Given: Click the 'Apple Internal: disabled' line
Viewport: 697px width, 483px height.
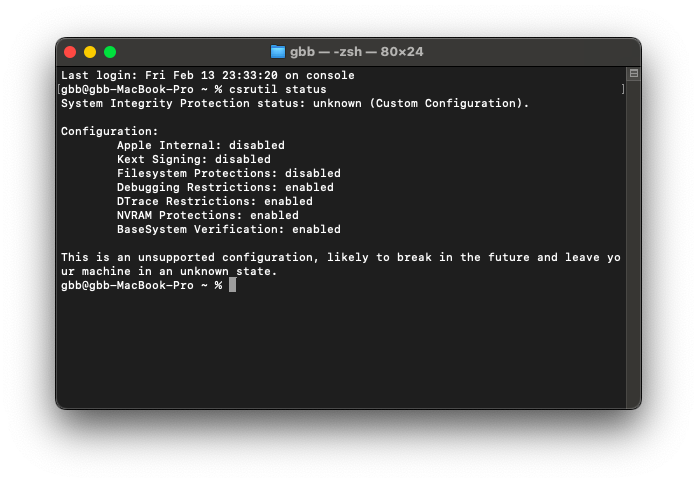Looking at the screenshot, I should 200,145.
